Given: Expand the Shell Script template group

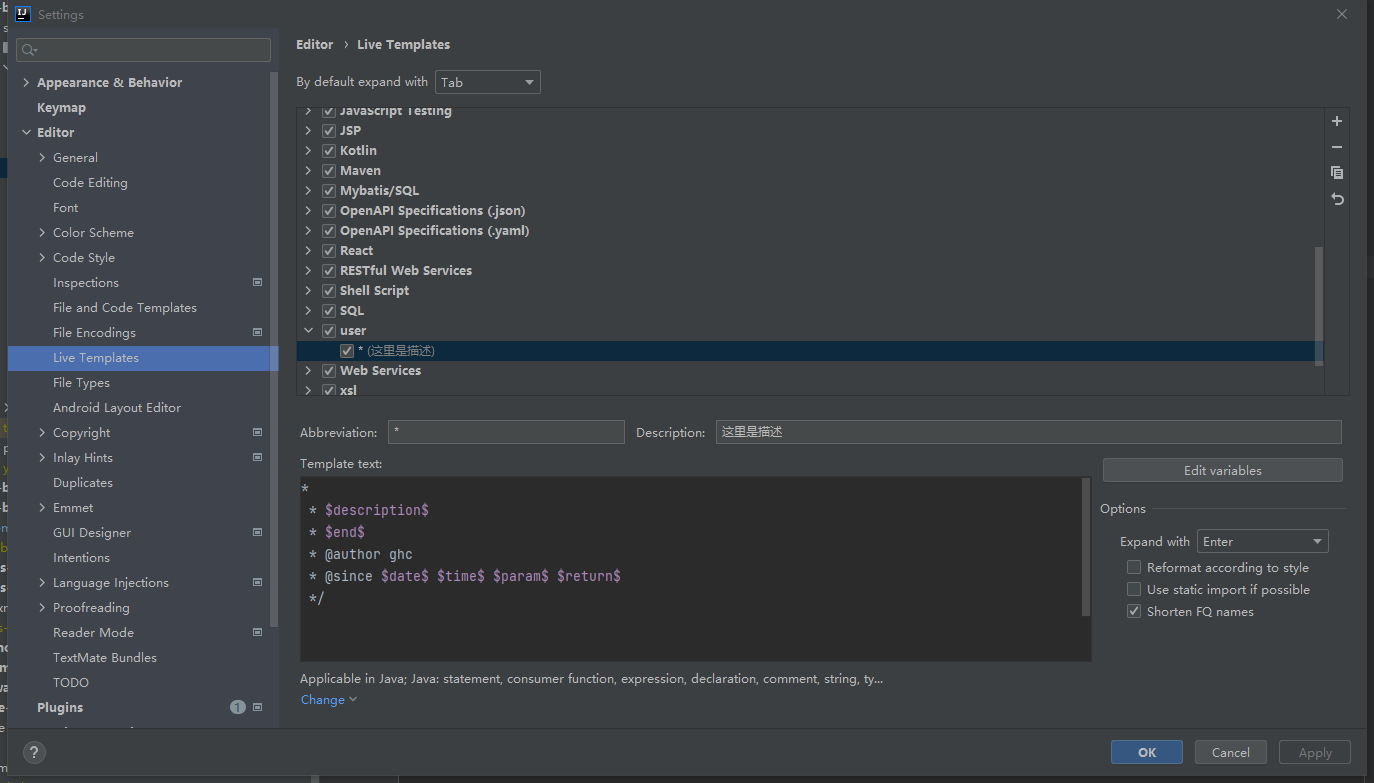Looking at the screenshot, I should 309,291.
